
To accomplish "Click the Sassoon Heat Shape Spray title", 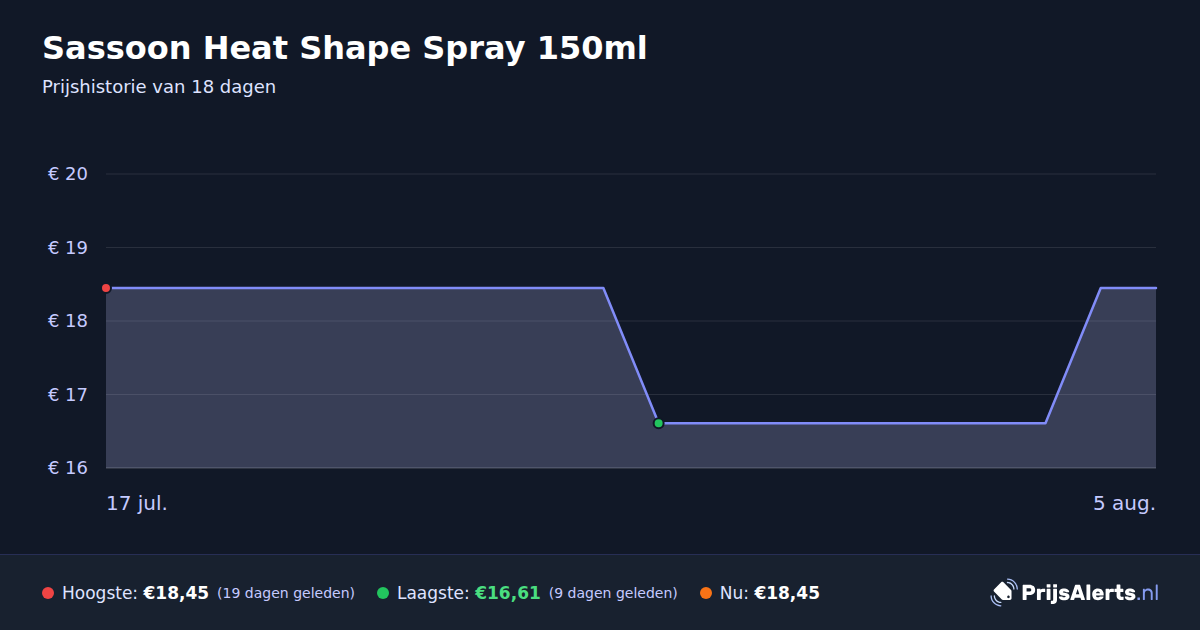I will pyautogui.click(x=344, y=48).
